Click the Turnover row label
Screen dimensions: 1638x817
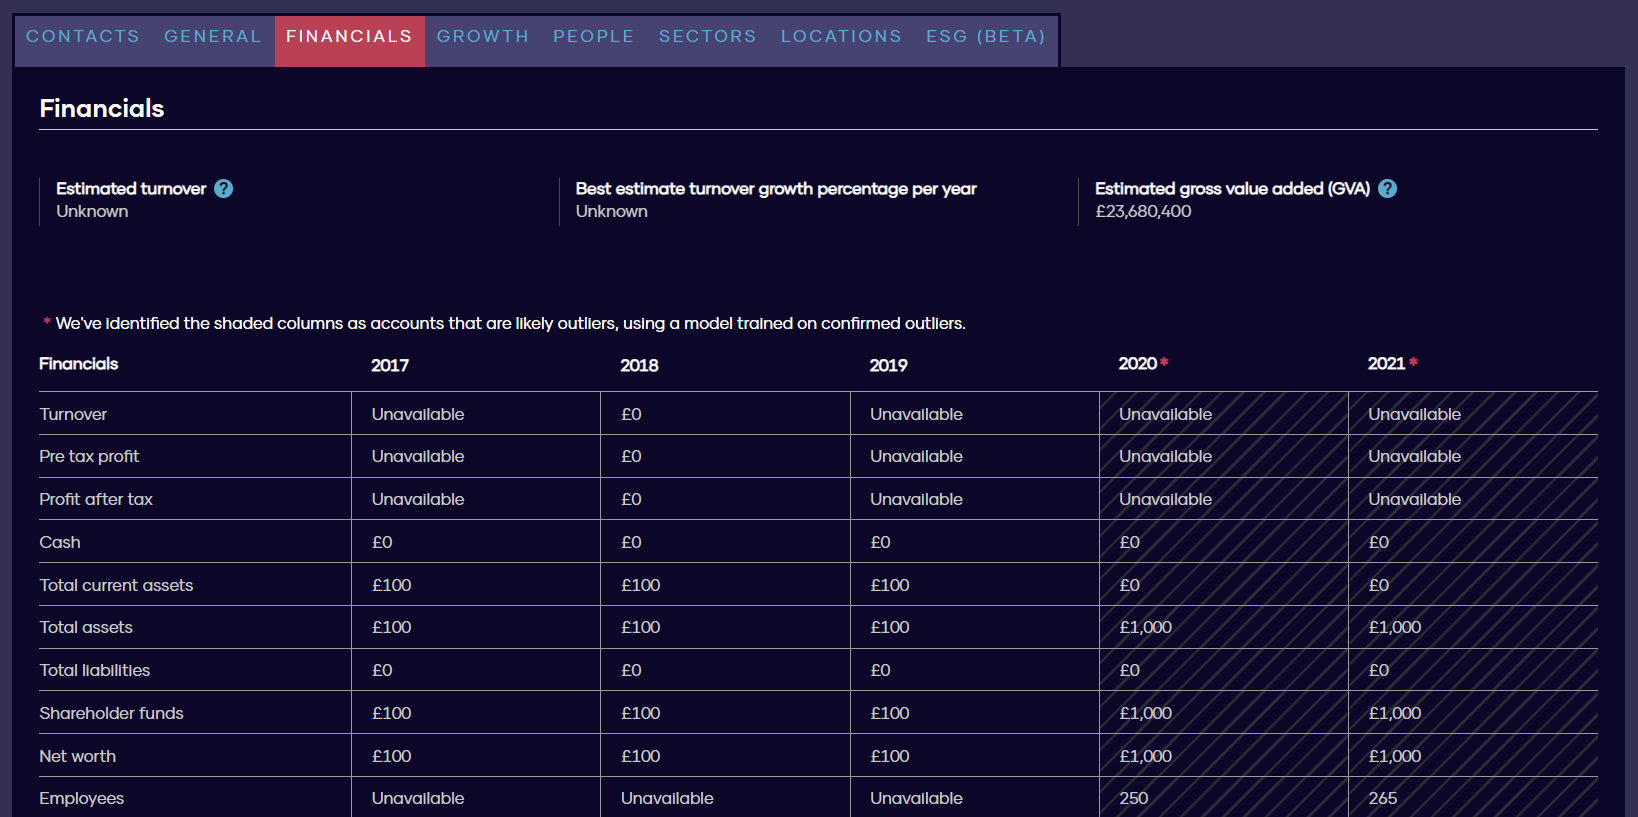point(73,414)
